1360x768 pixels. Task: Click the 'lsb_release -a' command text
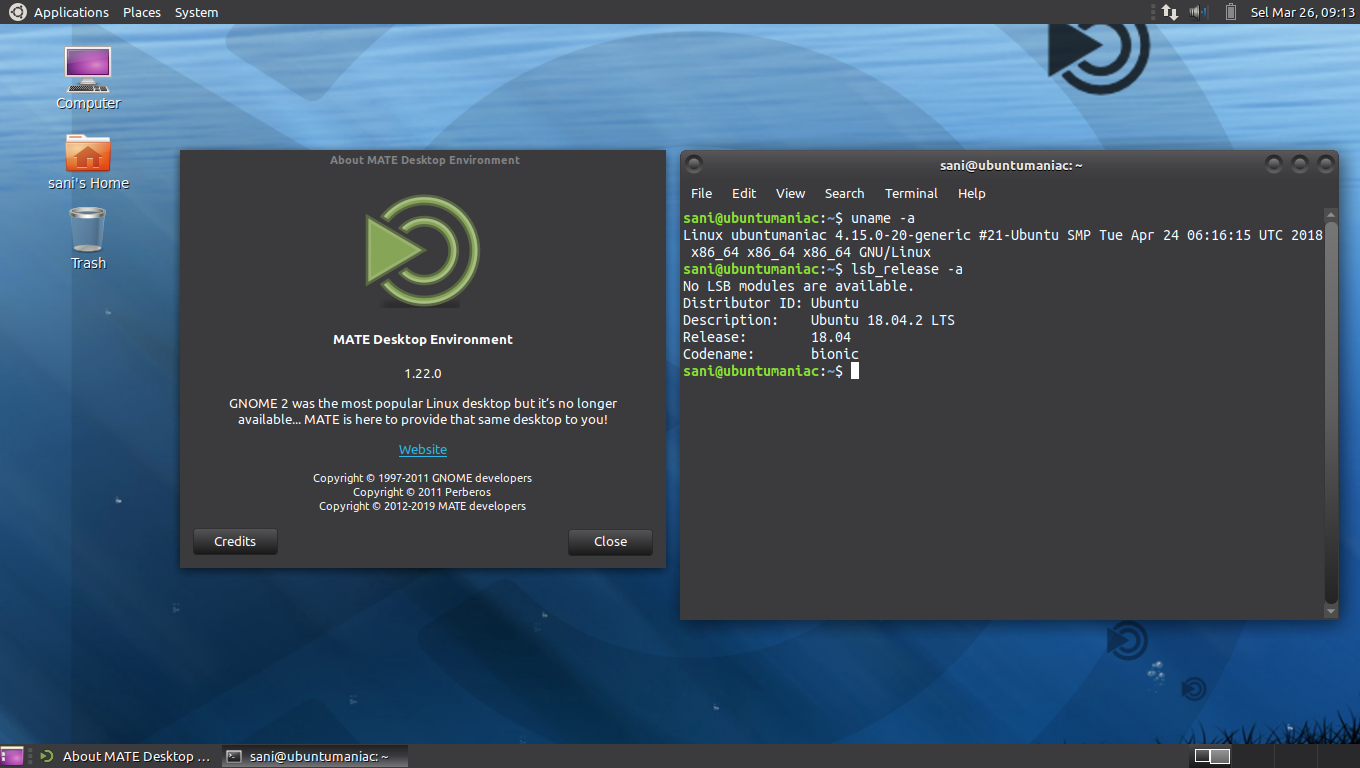coord(907,269)
